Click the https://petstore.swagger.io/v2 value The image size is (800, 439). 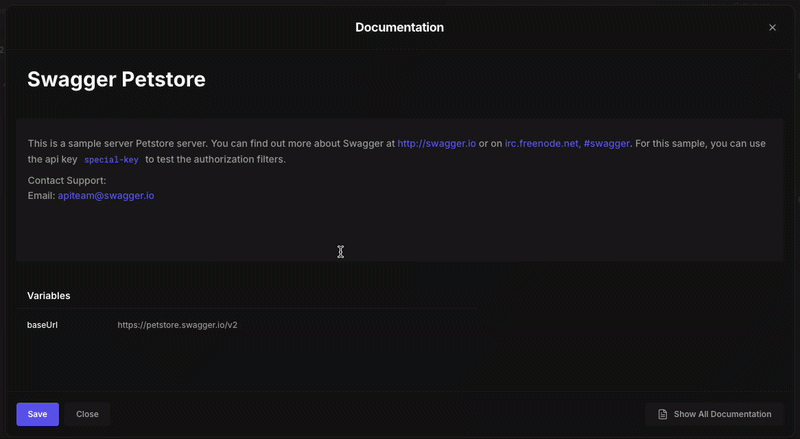(x=178, y=325)
